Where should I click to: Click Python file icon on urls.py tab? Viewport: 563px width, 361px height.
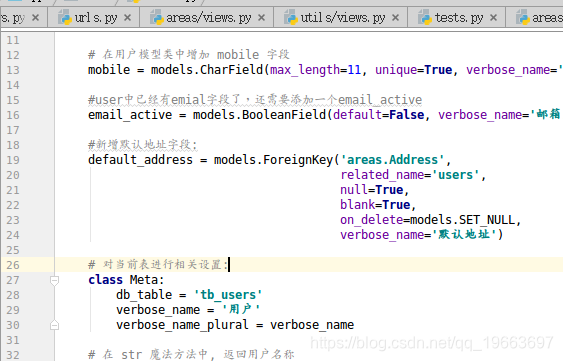(x=65, y=18)
